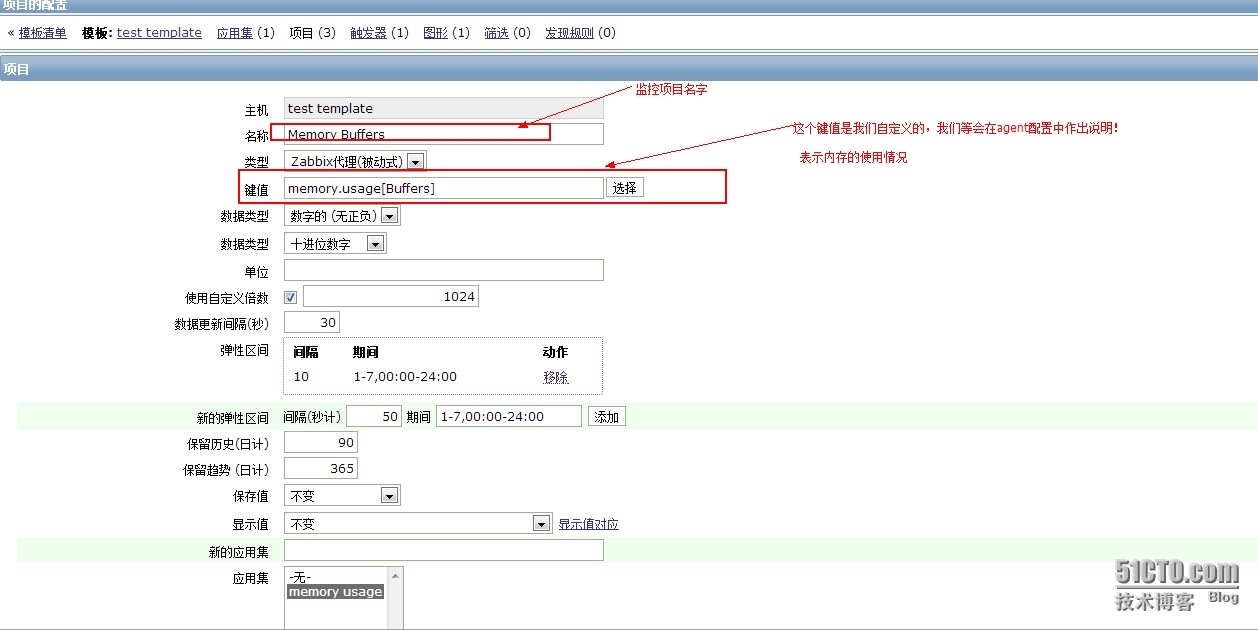Click the 间隔(秒计) field showing 50
The image size is (1258, 630).
click(x=374, y=417)
